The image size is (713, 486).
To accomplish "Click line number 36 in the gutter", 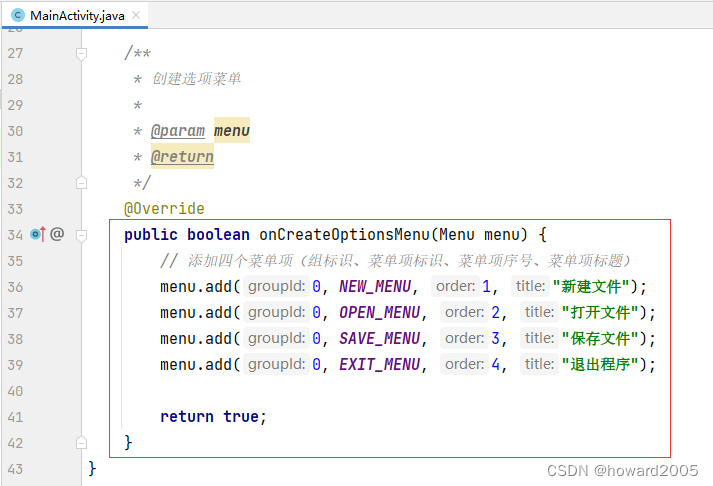I will pos(15,287).
